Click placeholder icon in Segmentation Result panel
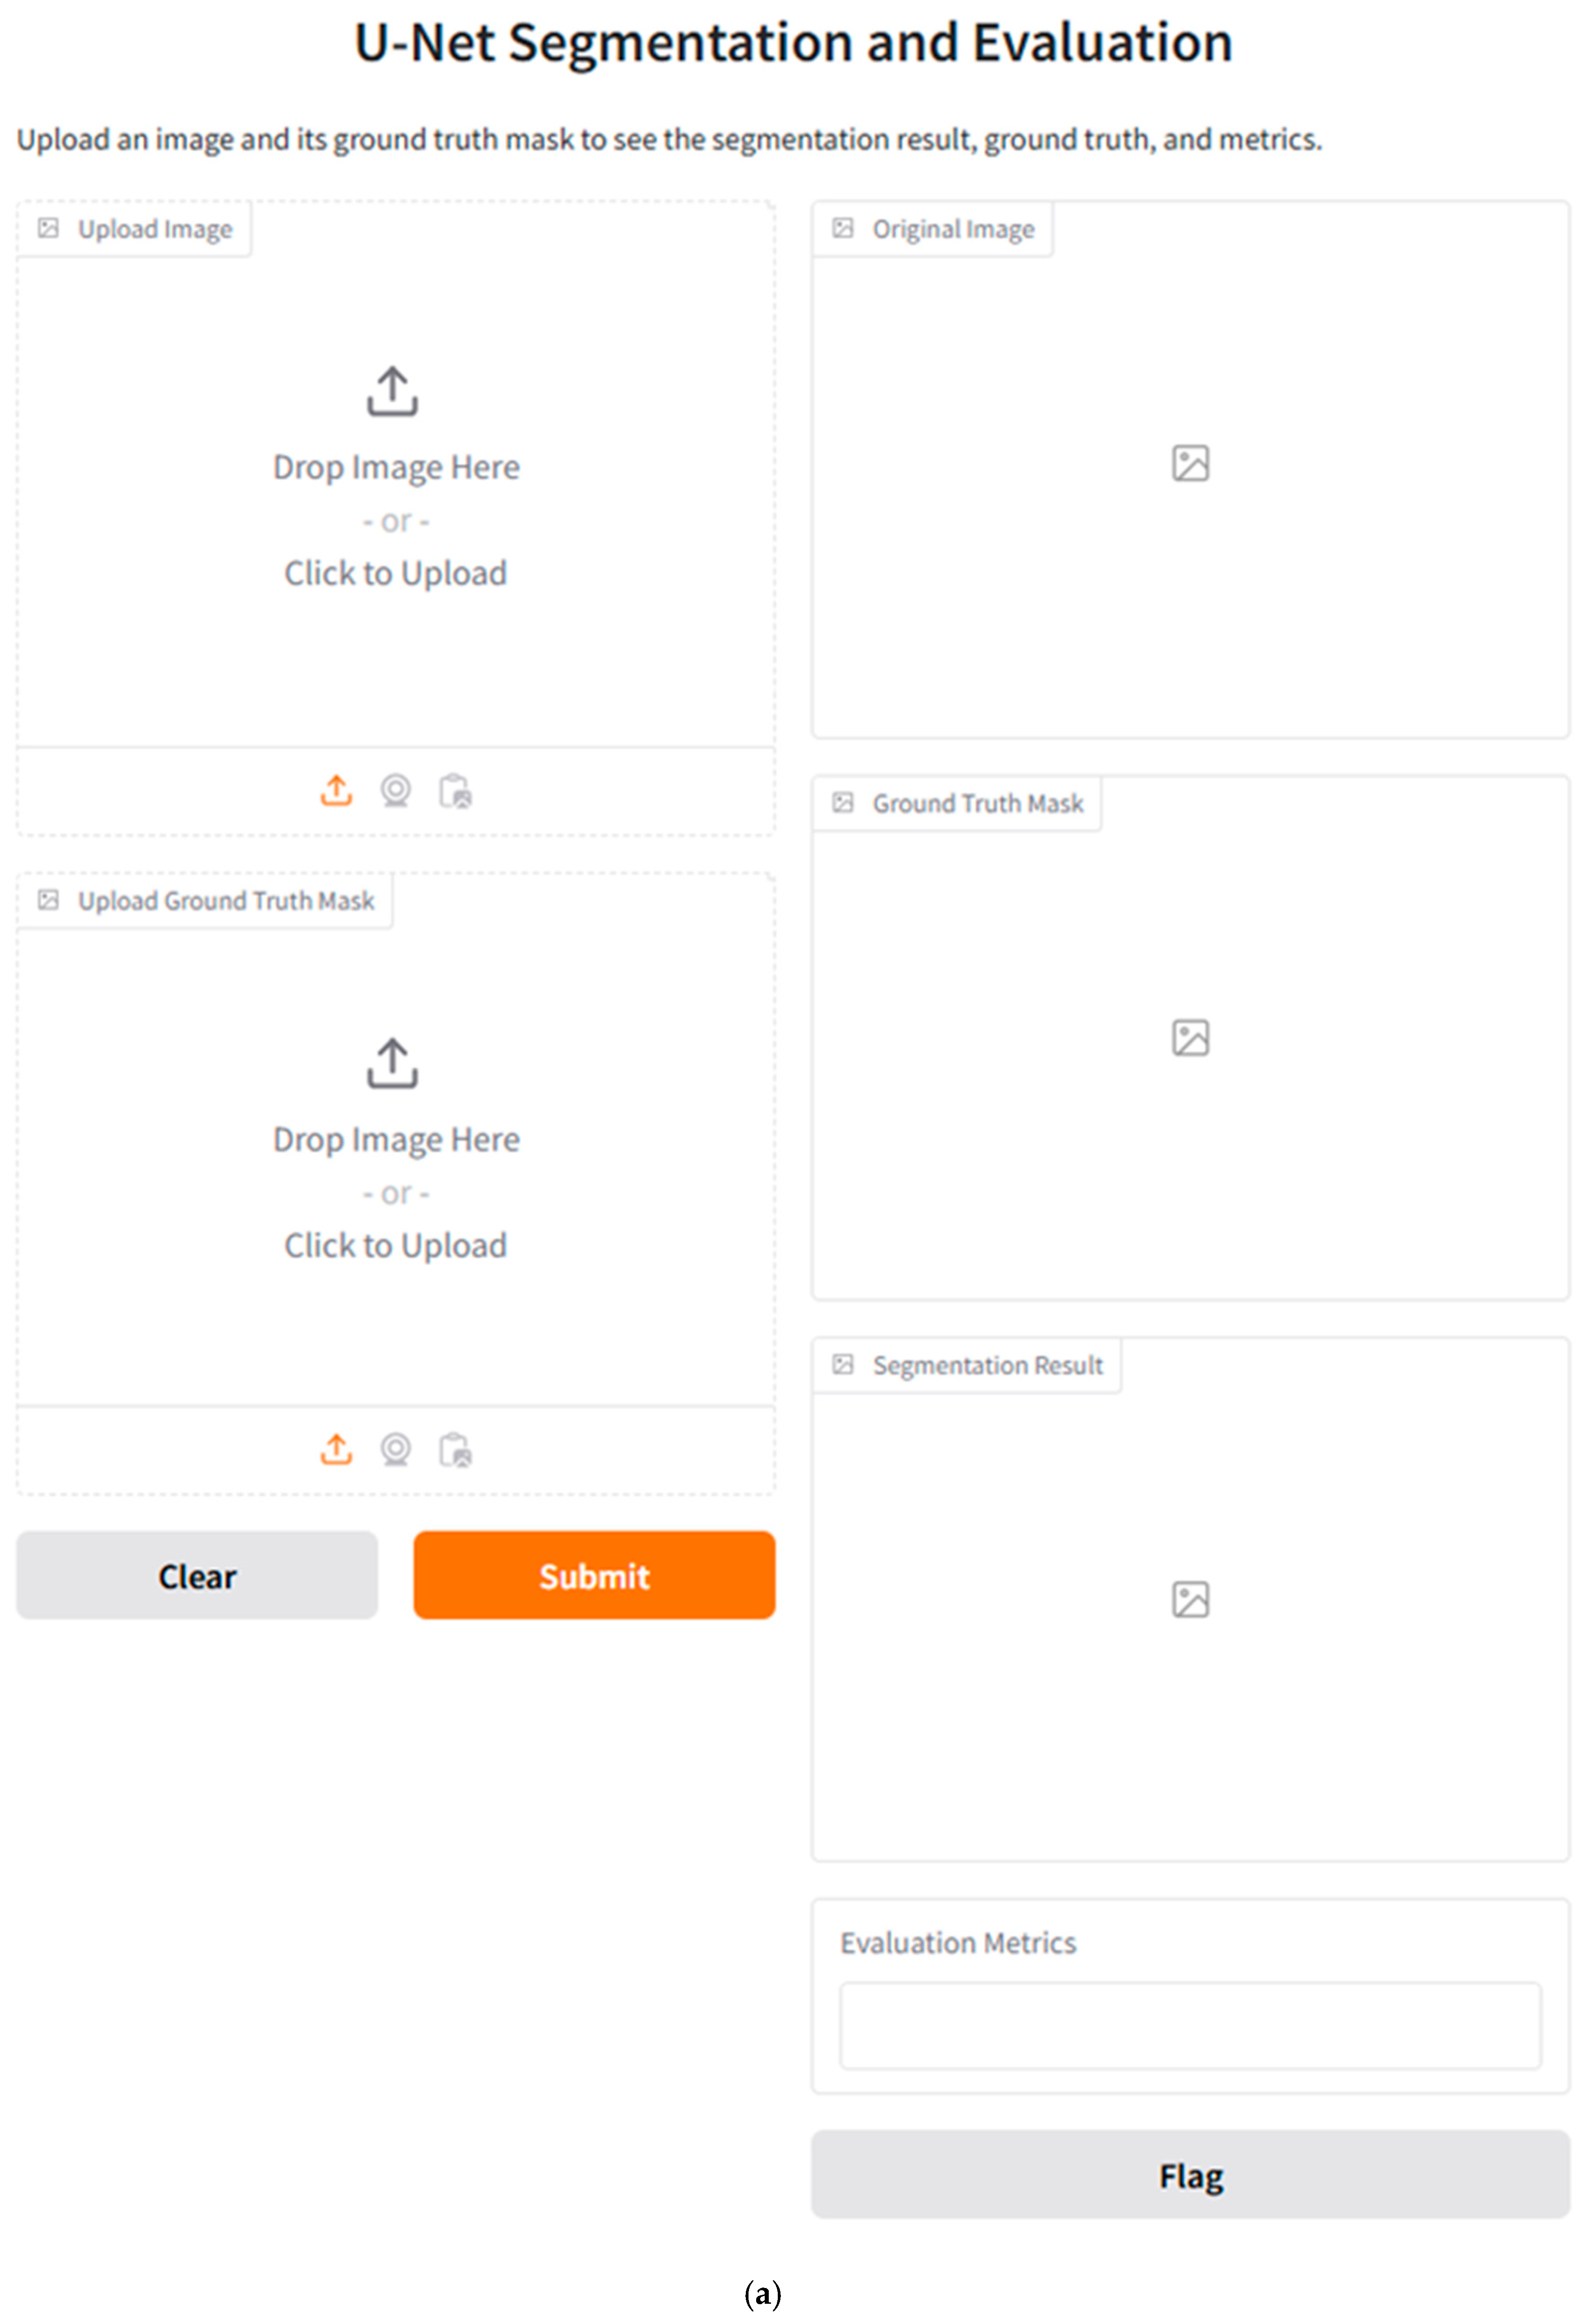The width and height of the screenshot is (1587, 2324). 1190,1599
